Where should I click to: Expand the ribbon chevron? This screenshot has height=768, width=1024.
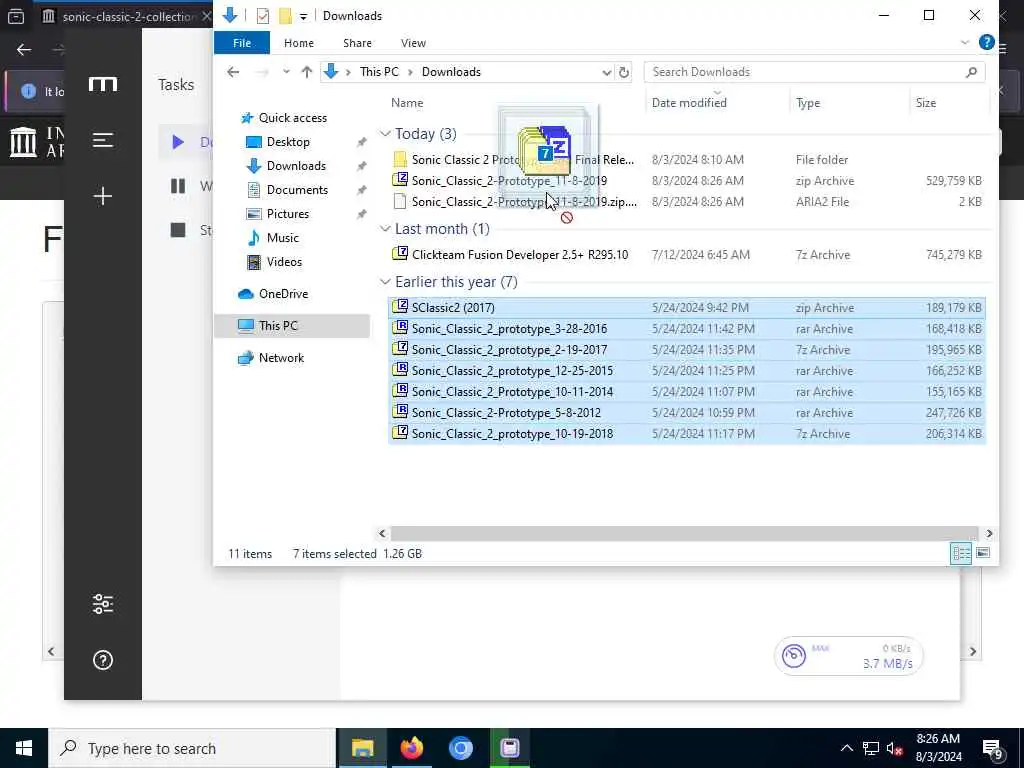965,42
